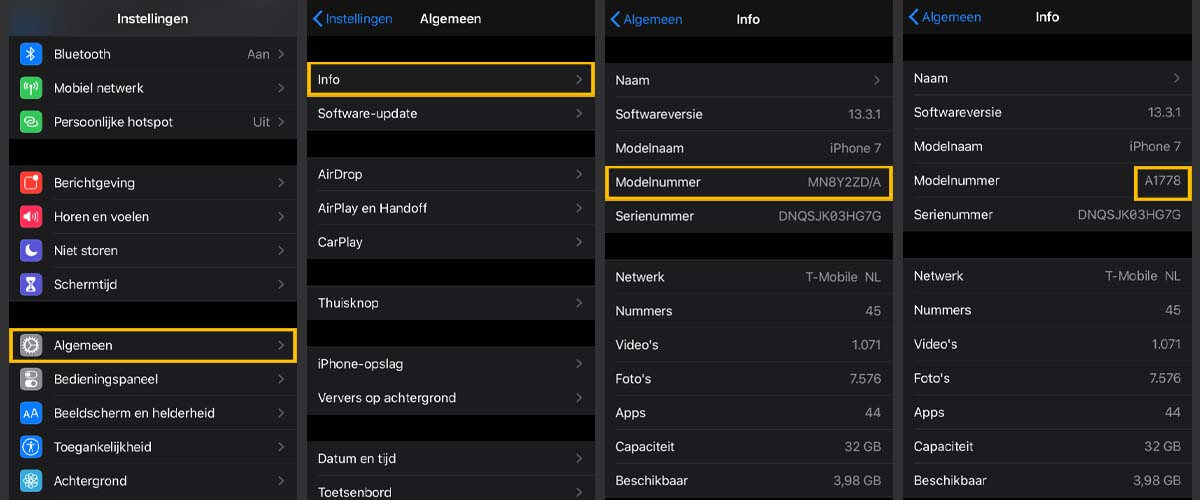This screenshot has width=1200, height=500.
Task: Tap the Berichtgeving notification icon
Action: point(31,183)
